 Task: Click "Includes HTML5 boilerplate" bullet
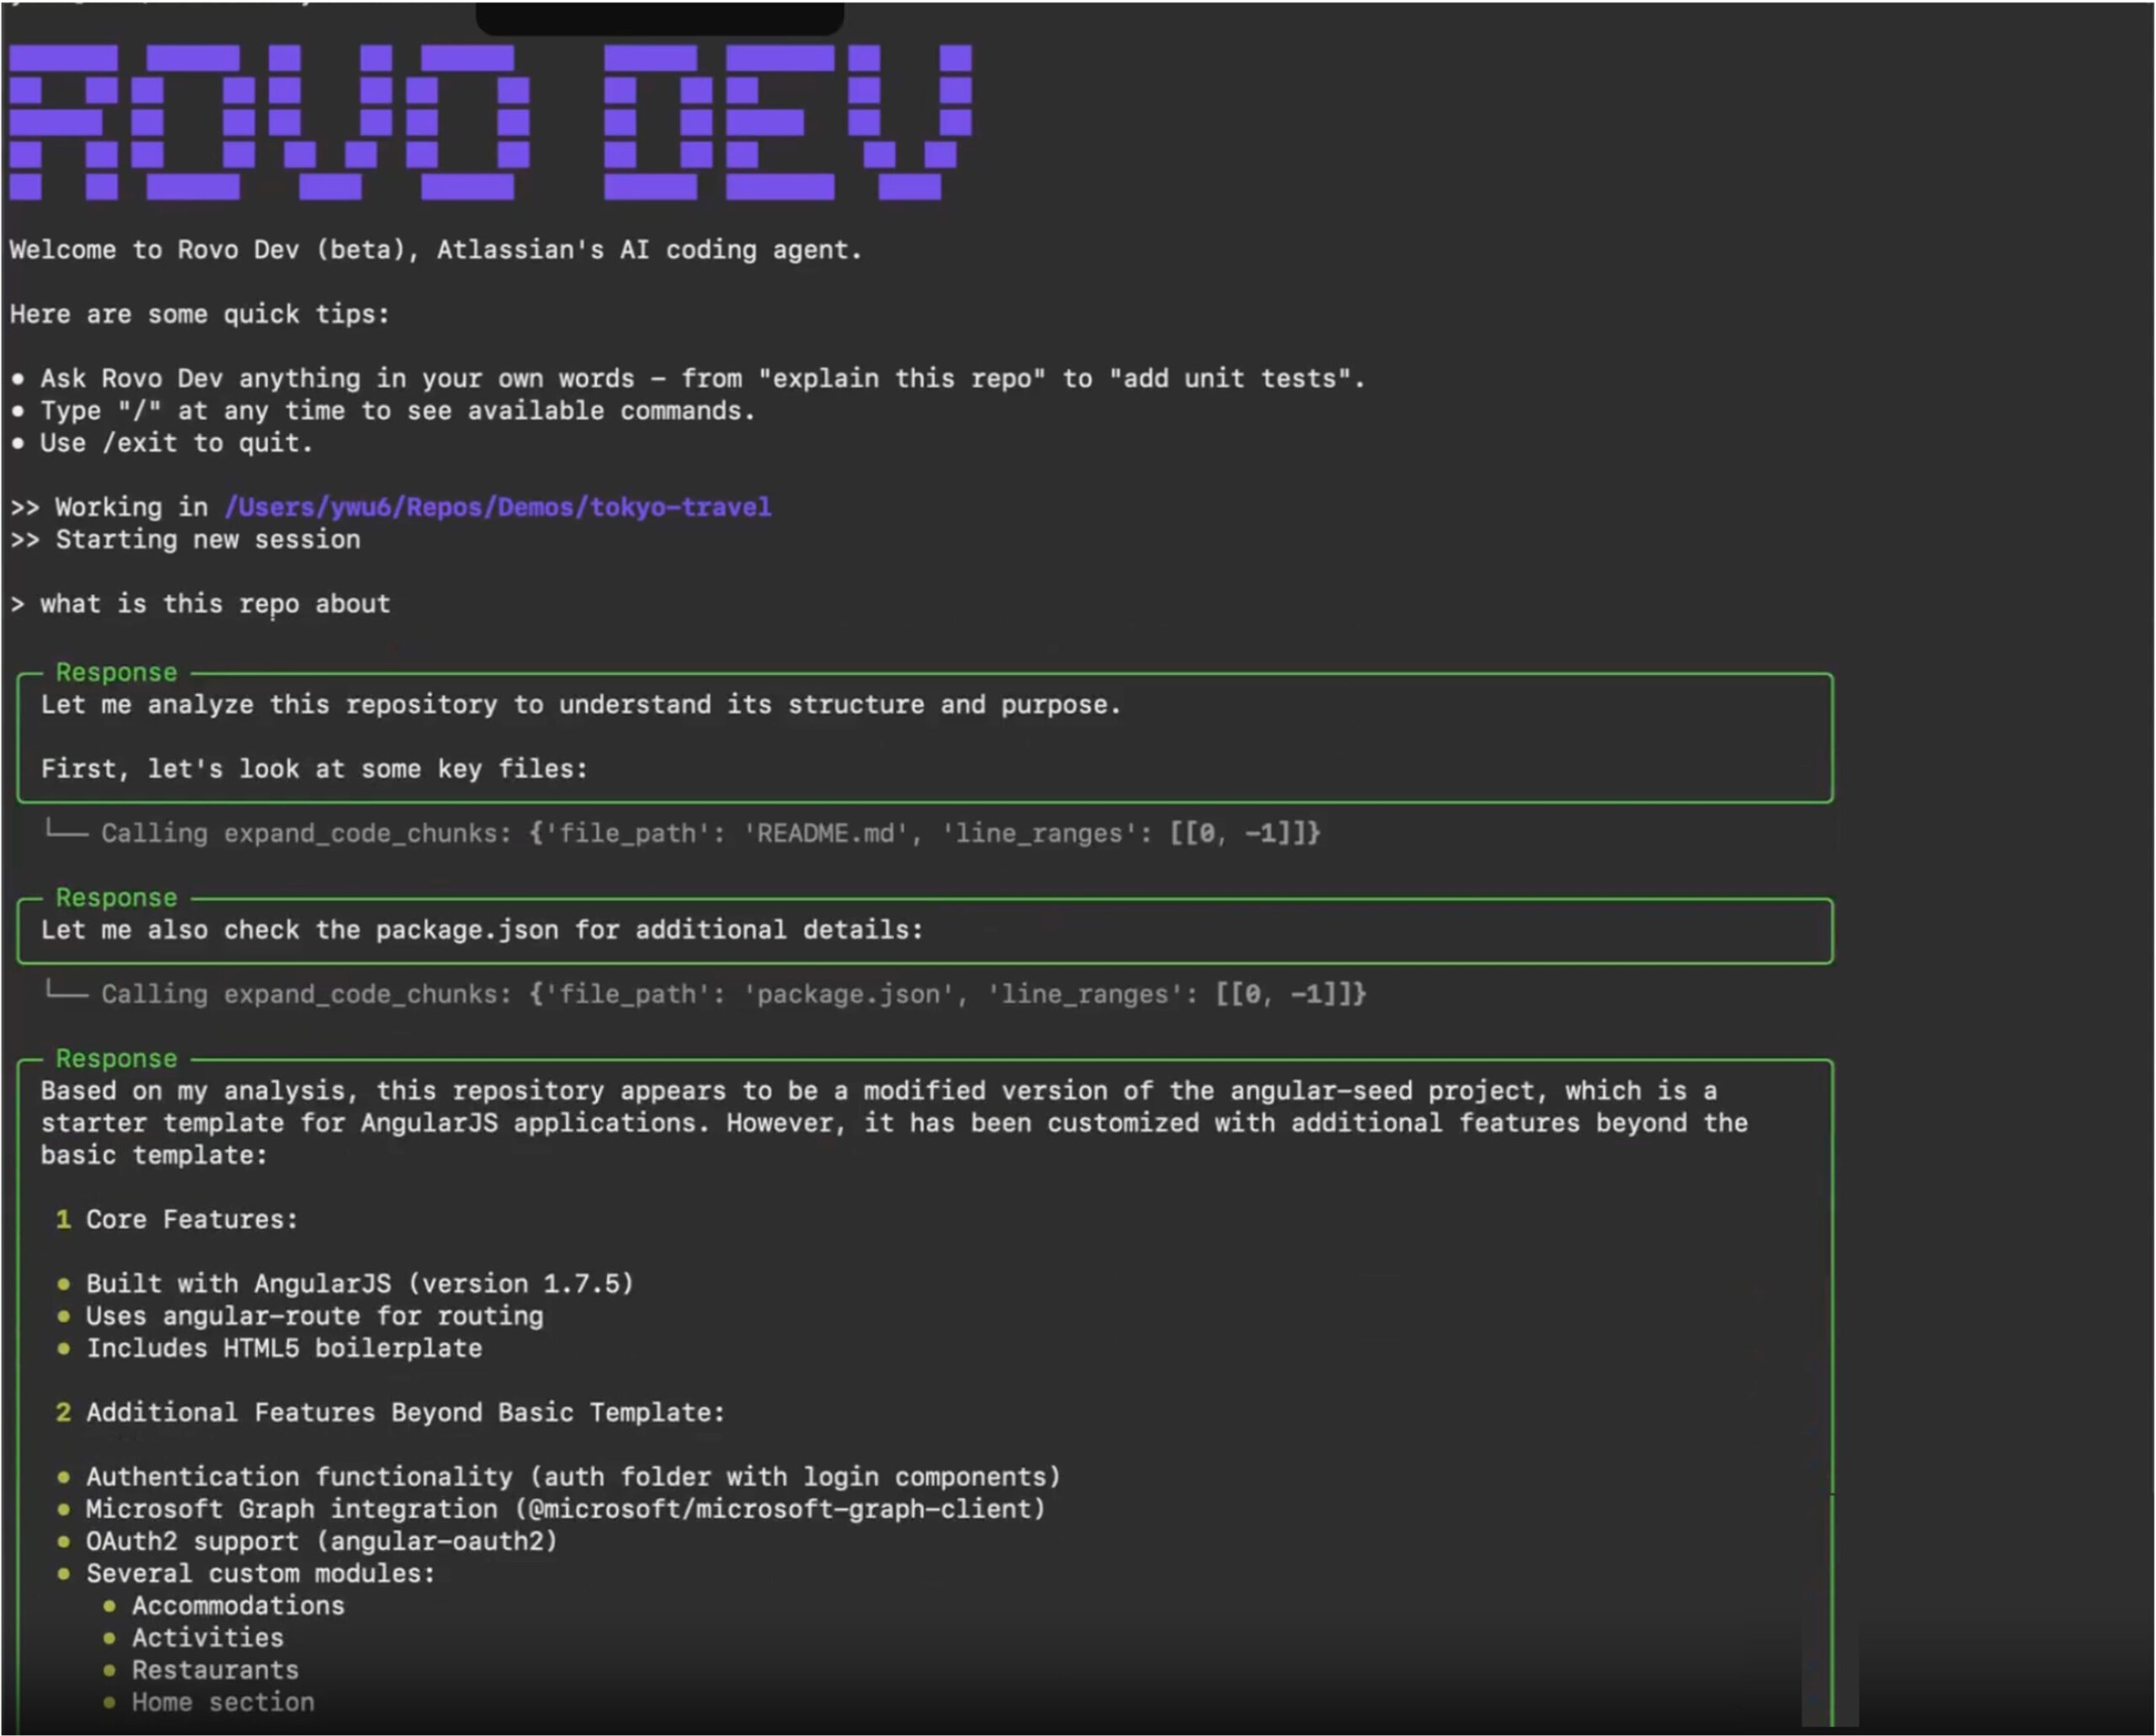click(270, 1348)
